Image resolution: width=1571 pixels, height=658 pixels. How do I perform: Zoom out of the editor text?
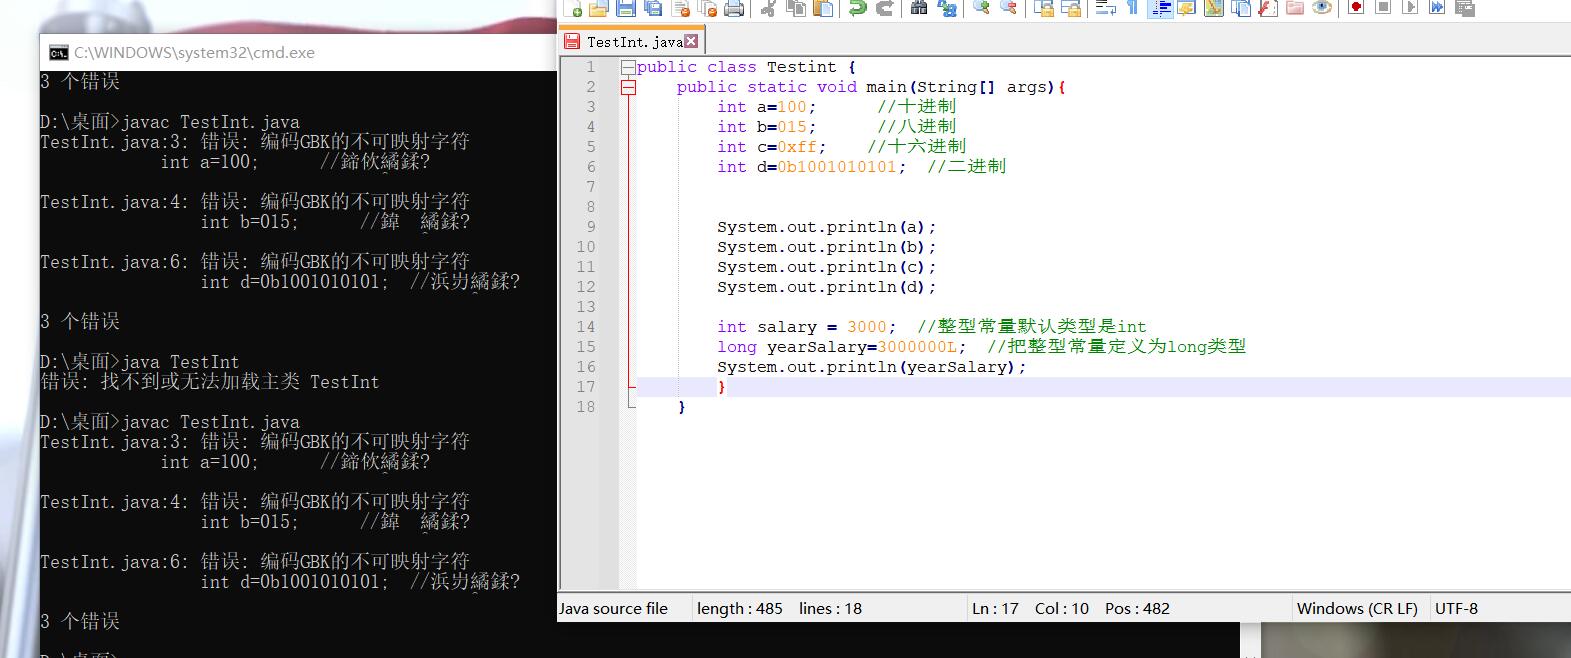point(1008,8)
